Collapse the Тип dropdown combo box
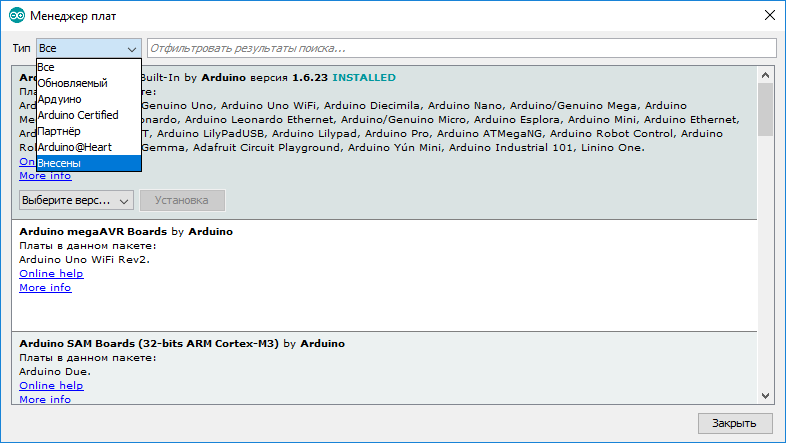This screenshot has width=786, height=443. point(89,48)
